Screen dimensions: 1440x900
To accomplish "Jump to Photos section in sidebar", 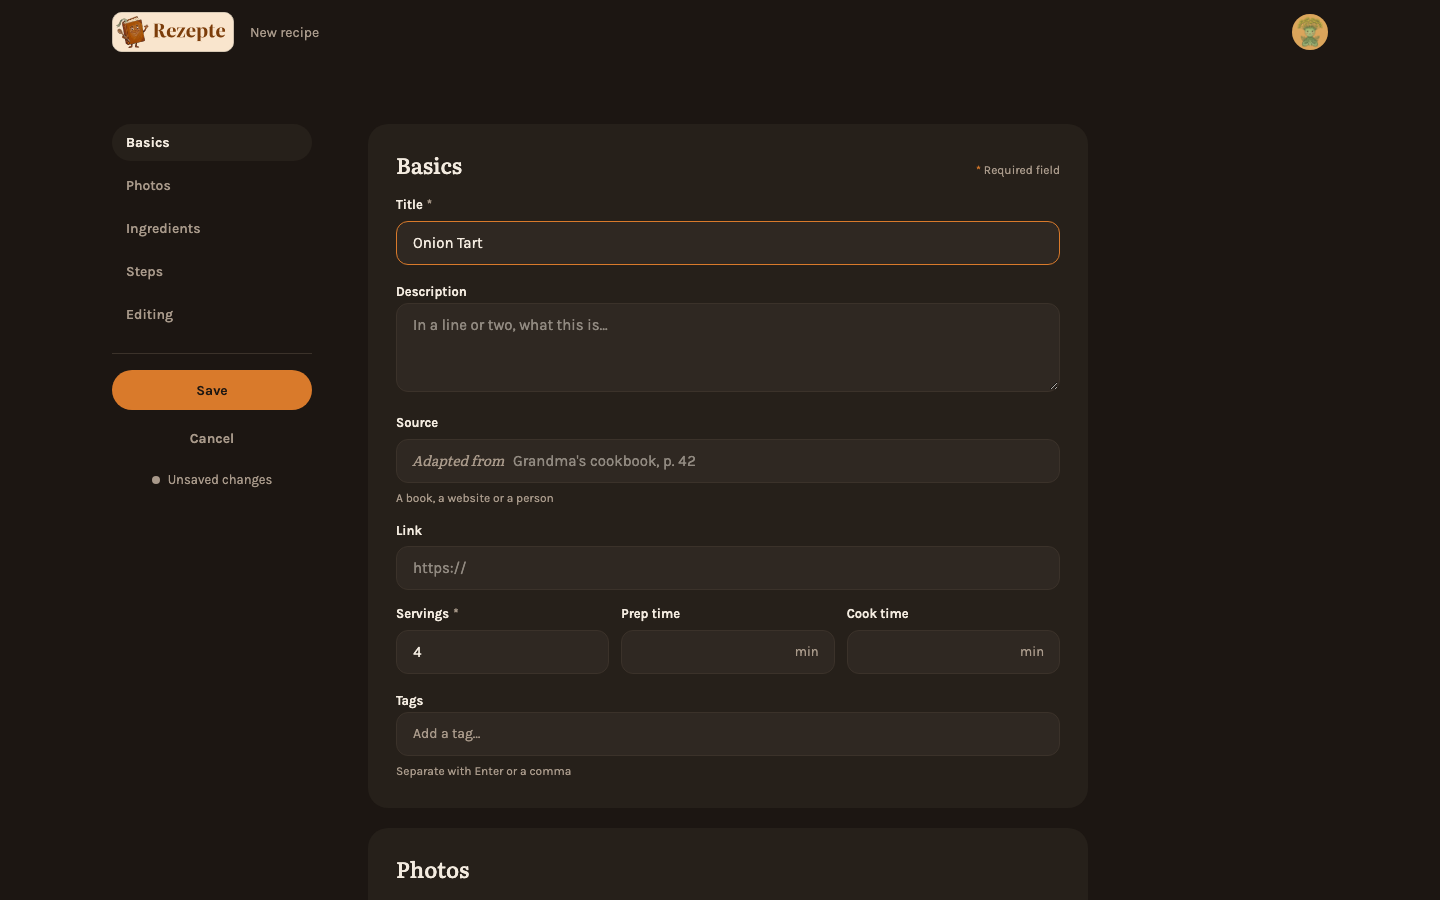I will click(212, 186).
